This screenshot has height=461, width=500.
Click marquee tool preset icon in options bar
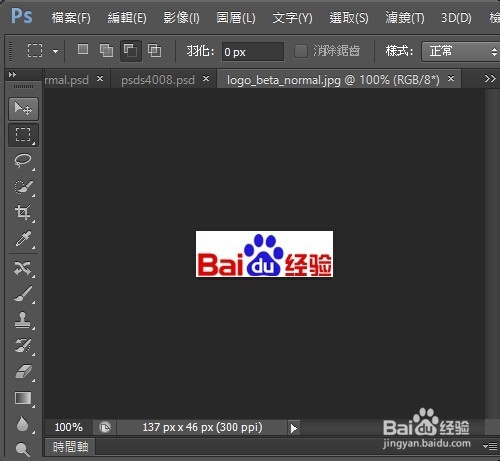coord(35,51)
